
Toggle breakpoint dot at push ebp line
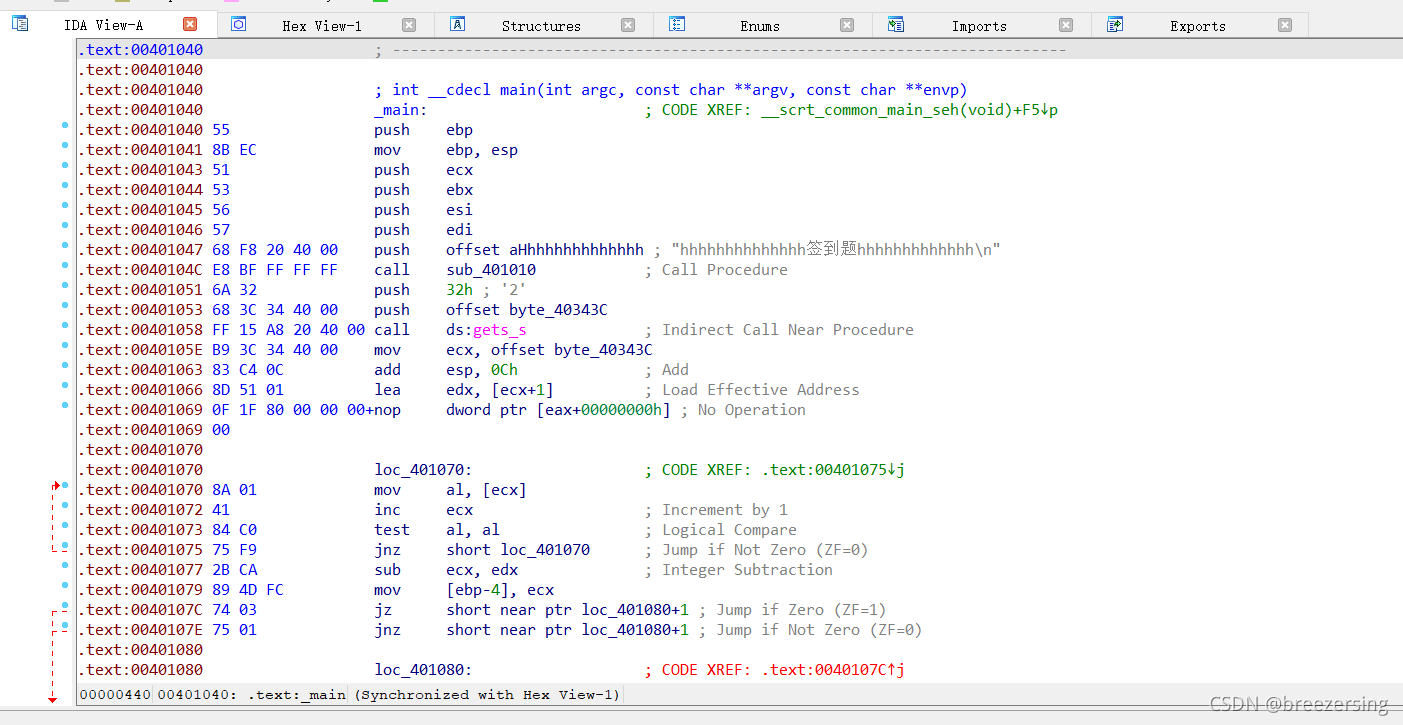[65, 126]
